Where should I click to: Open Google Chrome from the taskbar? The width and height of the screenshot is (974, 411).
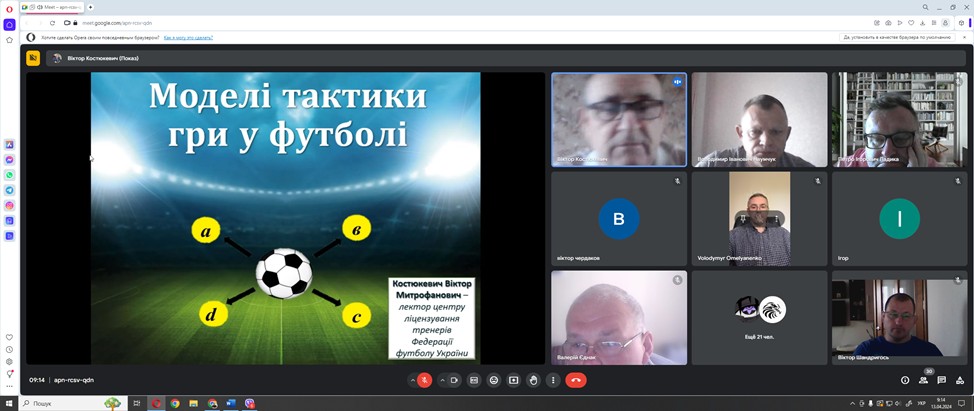pyautogui.click(x=175, y=404)
